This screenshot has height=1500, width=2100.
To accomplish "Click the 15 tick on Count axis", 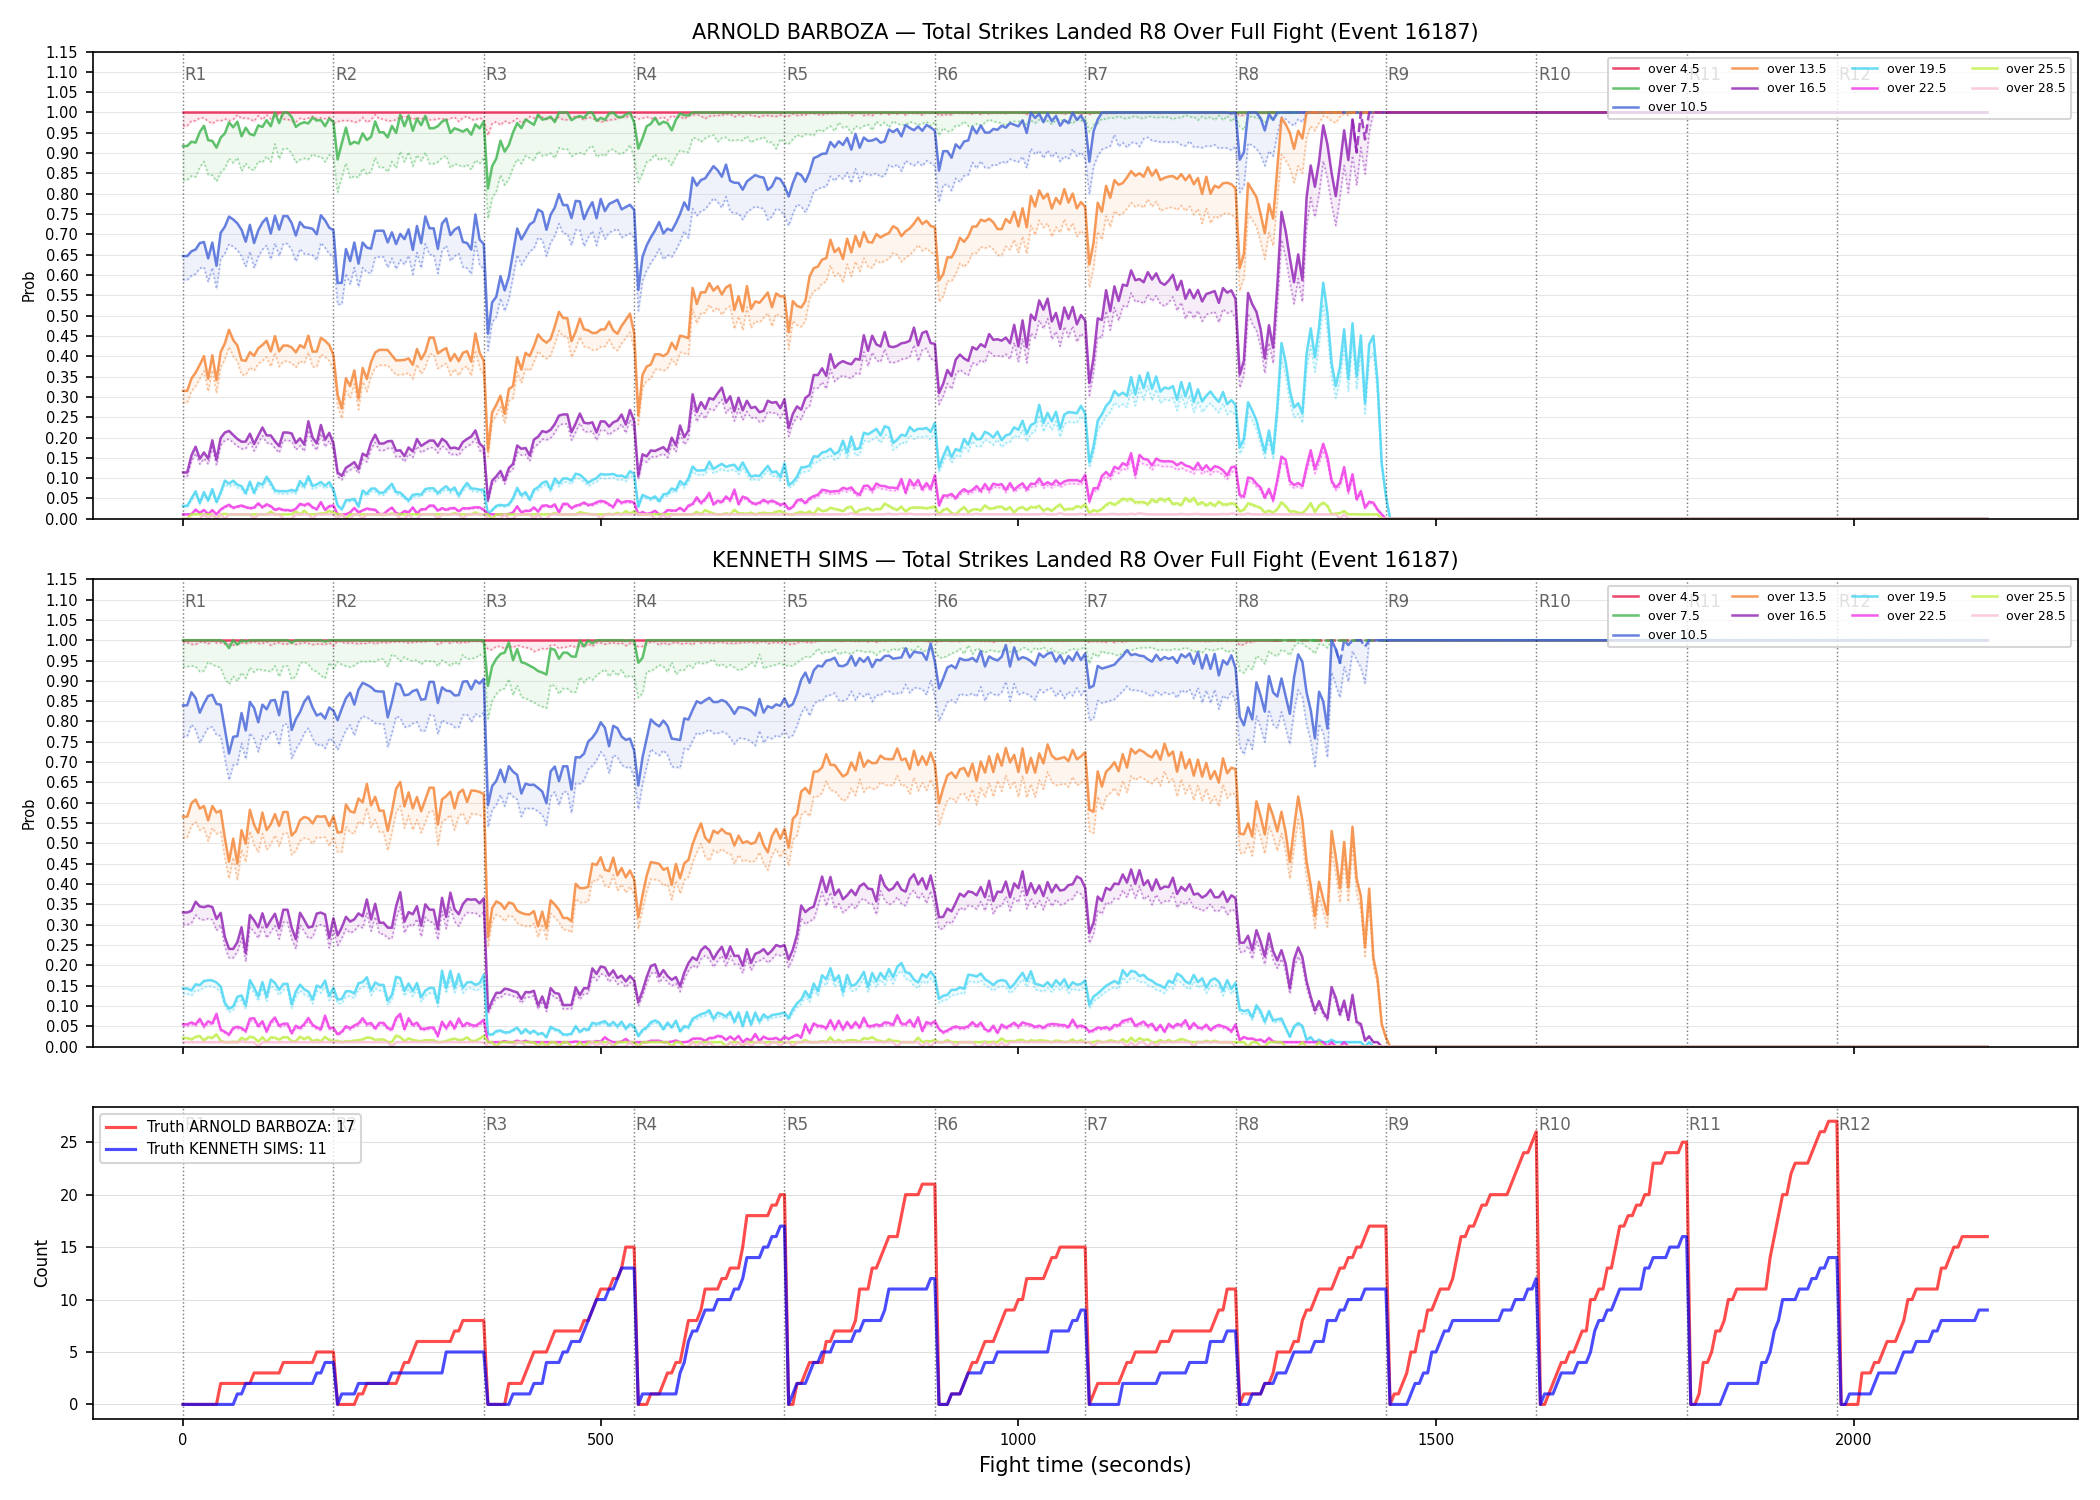I will pyautogui.click(x=69, y=1248).
